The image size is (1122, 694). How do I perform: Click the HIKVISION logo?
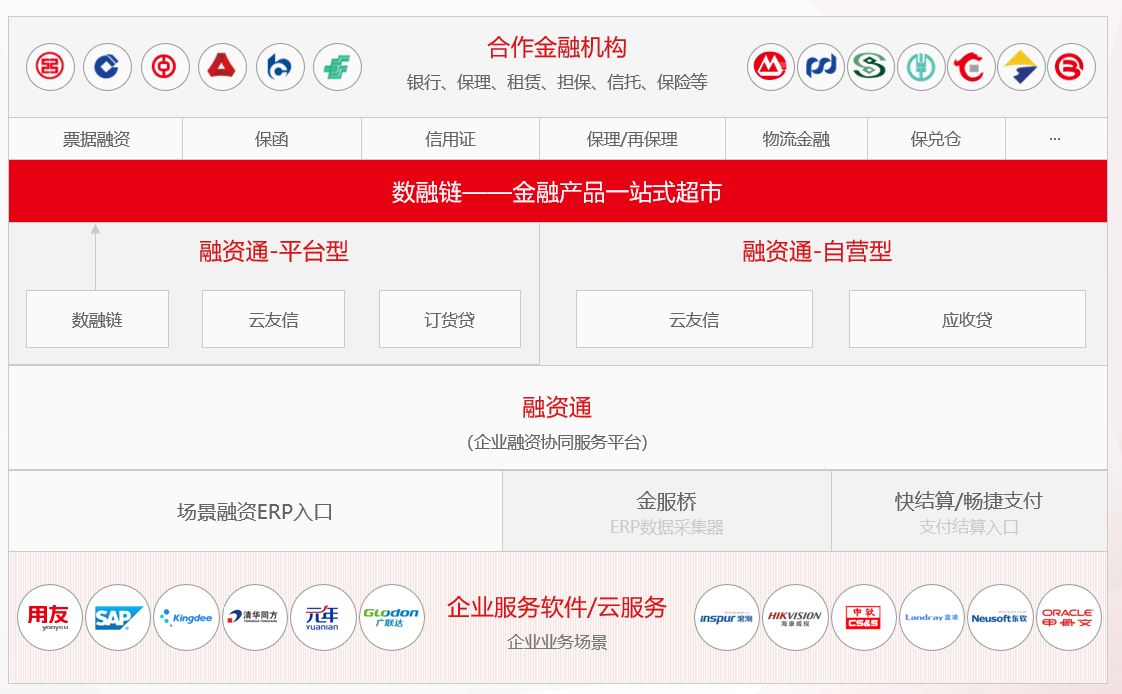click(x=795, y=617)
